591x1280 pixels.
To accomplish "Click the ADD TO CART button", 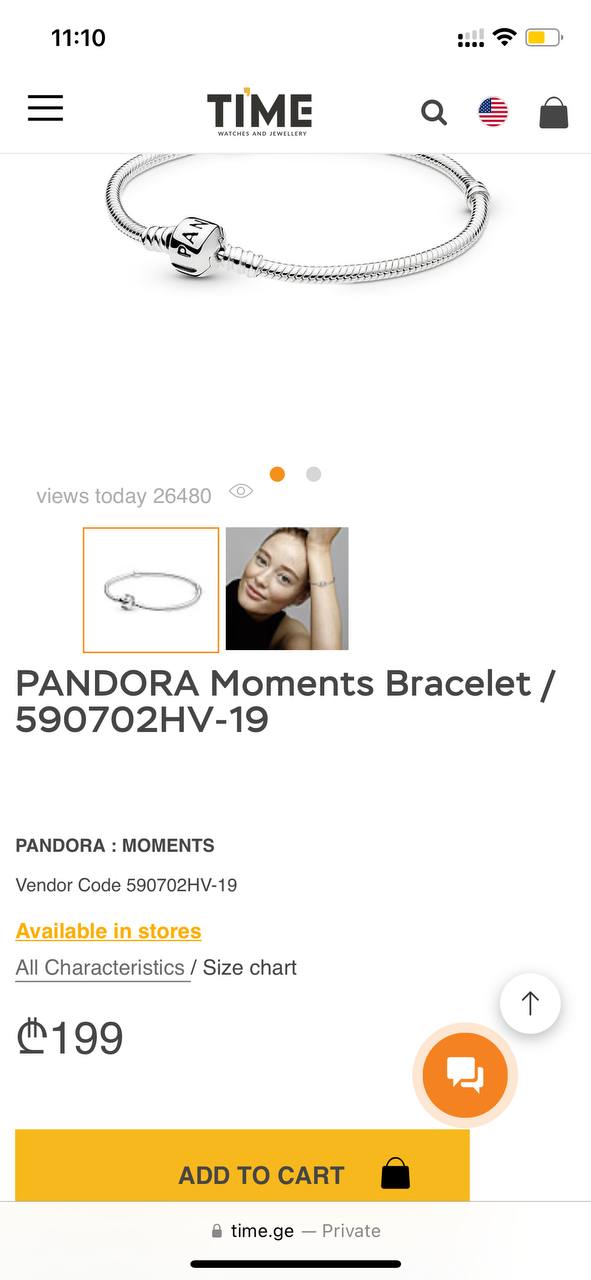I will coord(242,1166).
